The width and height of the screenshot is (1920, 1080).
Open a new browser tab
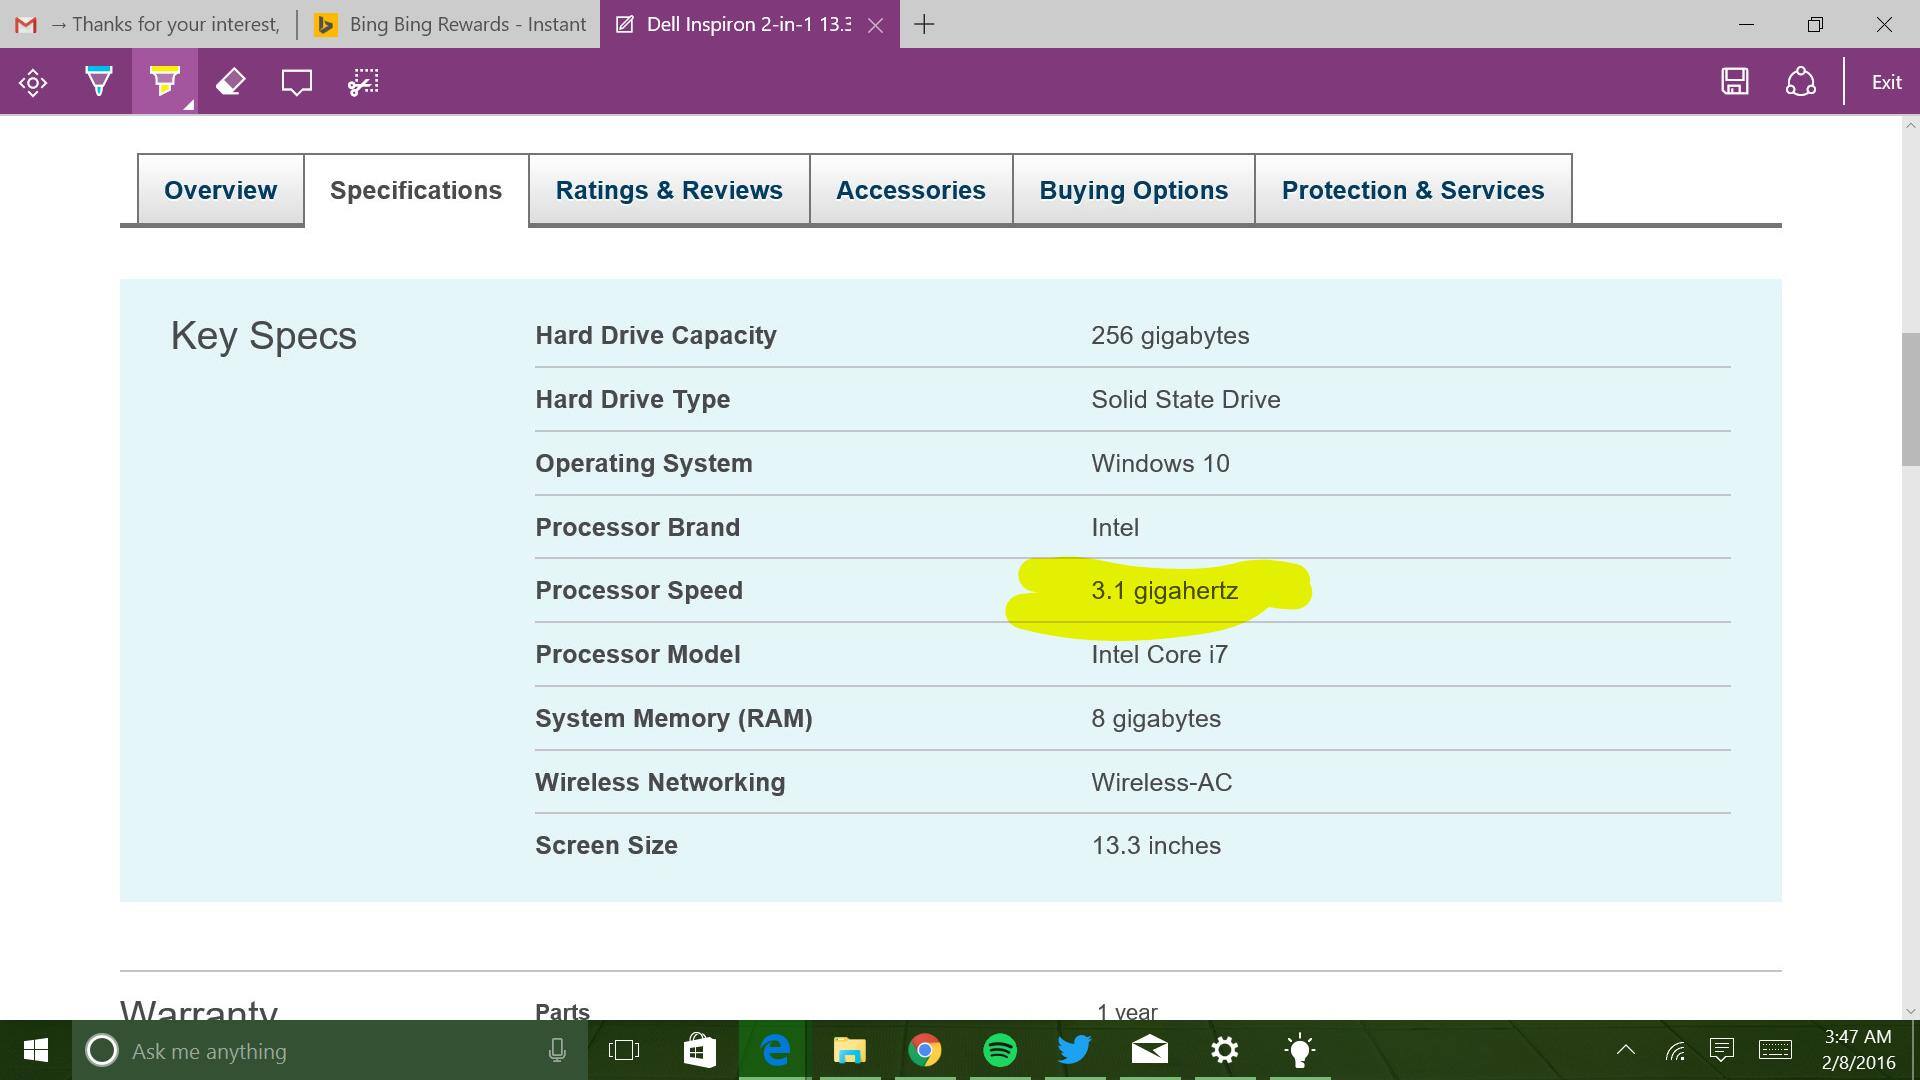(x=924, y=24)
